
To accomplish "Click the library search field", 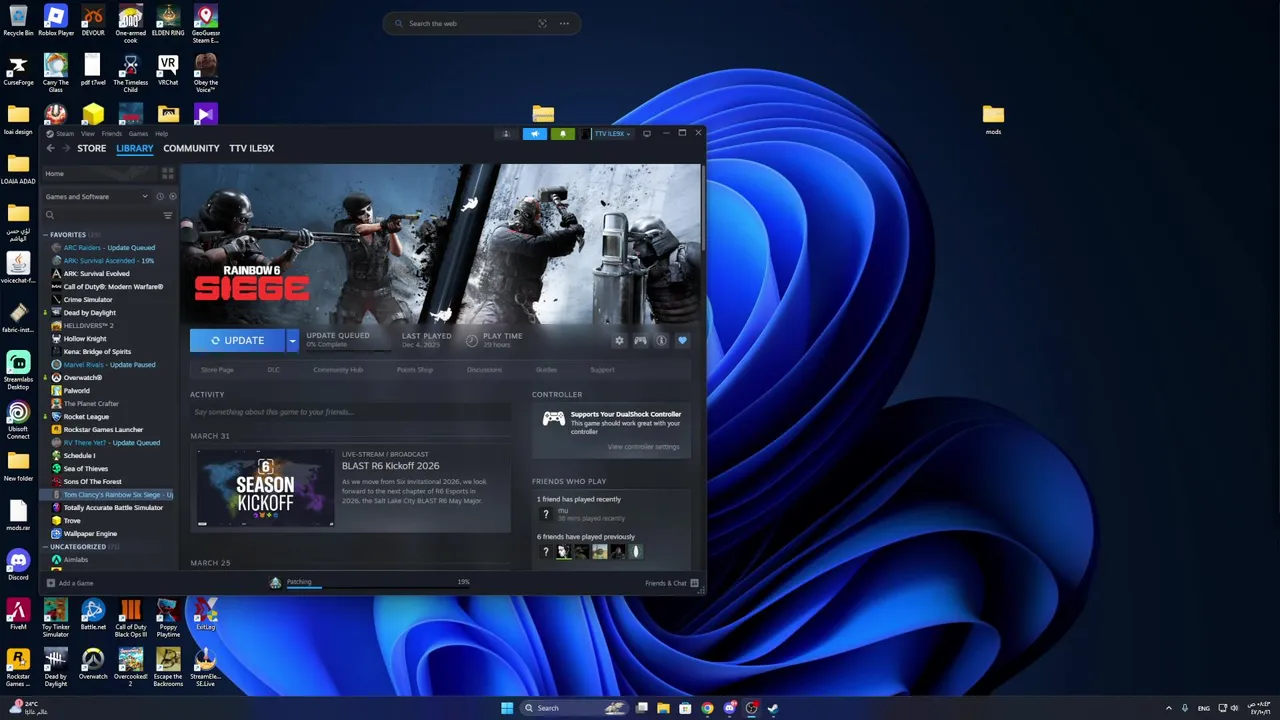I will (x=100, y=215).
